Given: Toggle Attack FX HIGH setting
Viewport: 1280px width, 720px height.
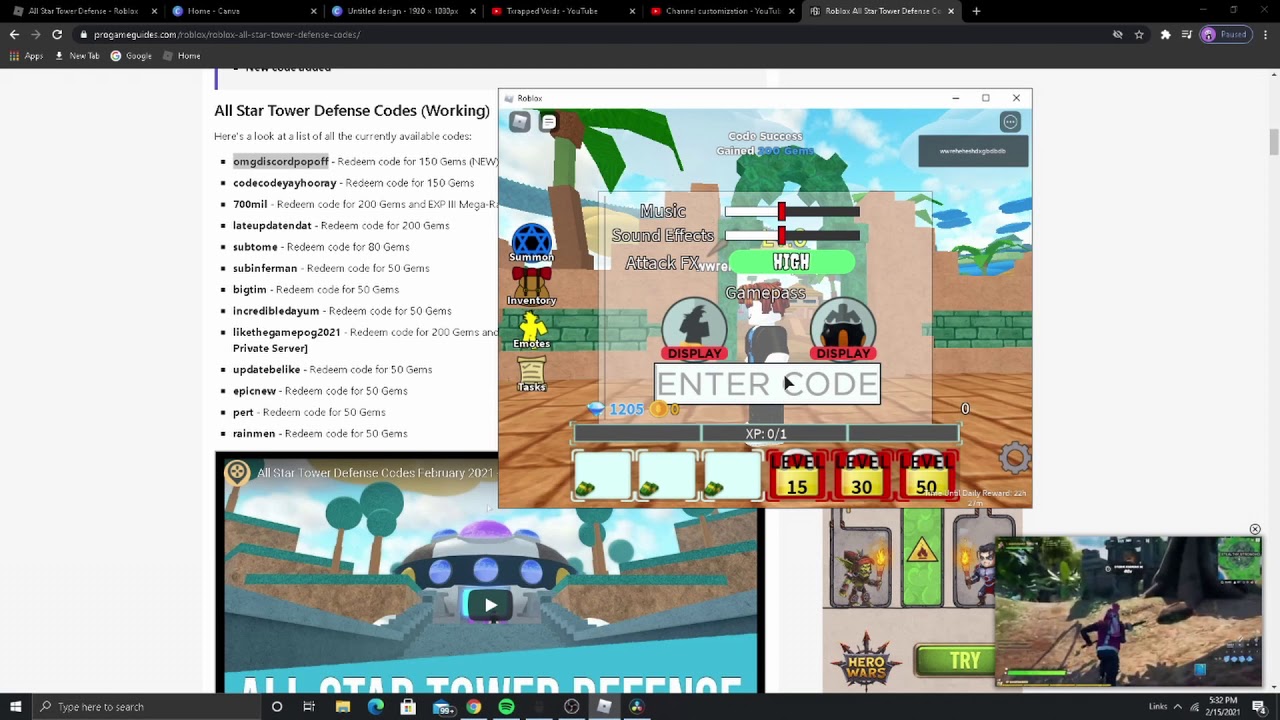Looking at the screenshot, I should pos(791,262).
